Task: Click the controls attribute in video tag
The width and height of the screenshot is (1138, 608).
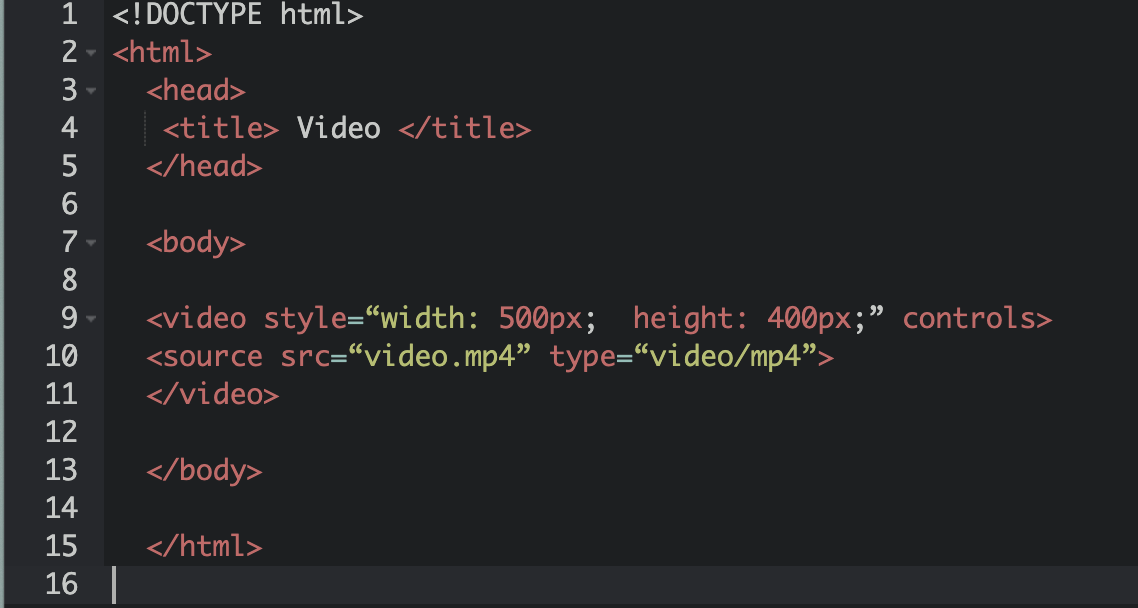Action: coord(969,319)
